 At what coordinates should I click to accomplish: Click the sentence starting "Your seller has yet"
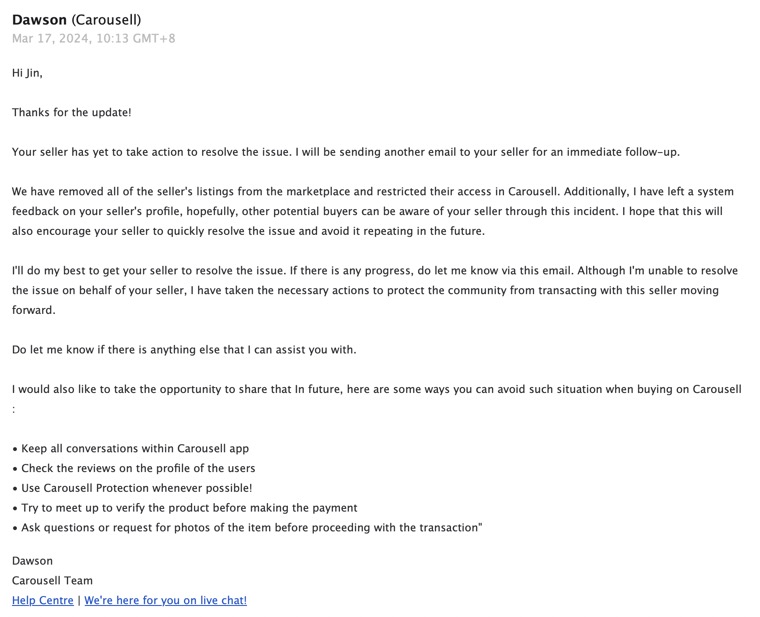point(345,152)
